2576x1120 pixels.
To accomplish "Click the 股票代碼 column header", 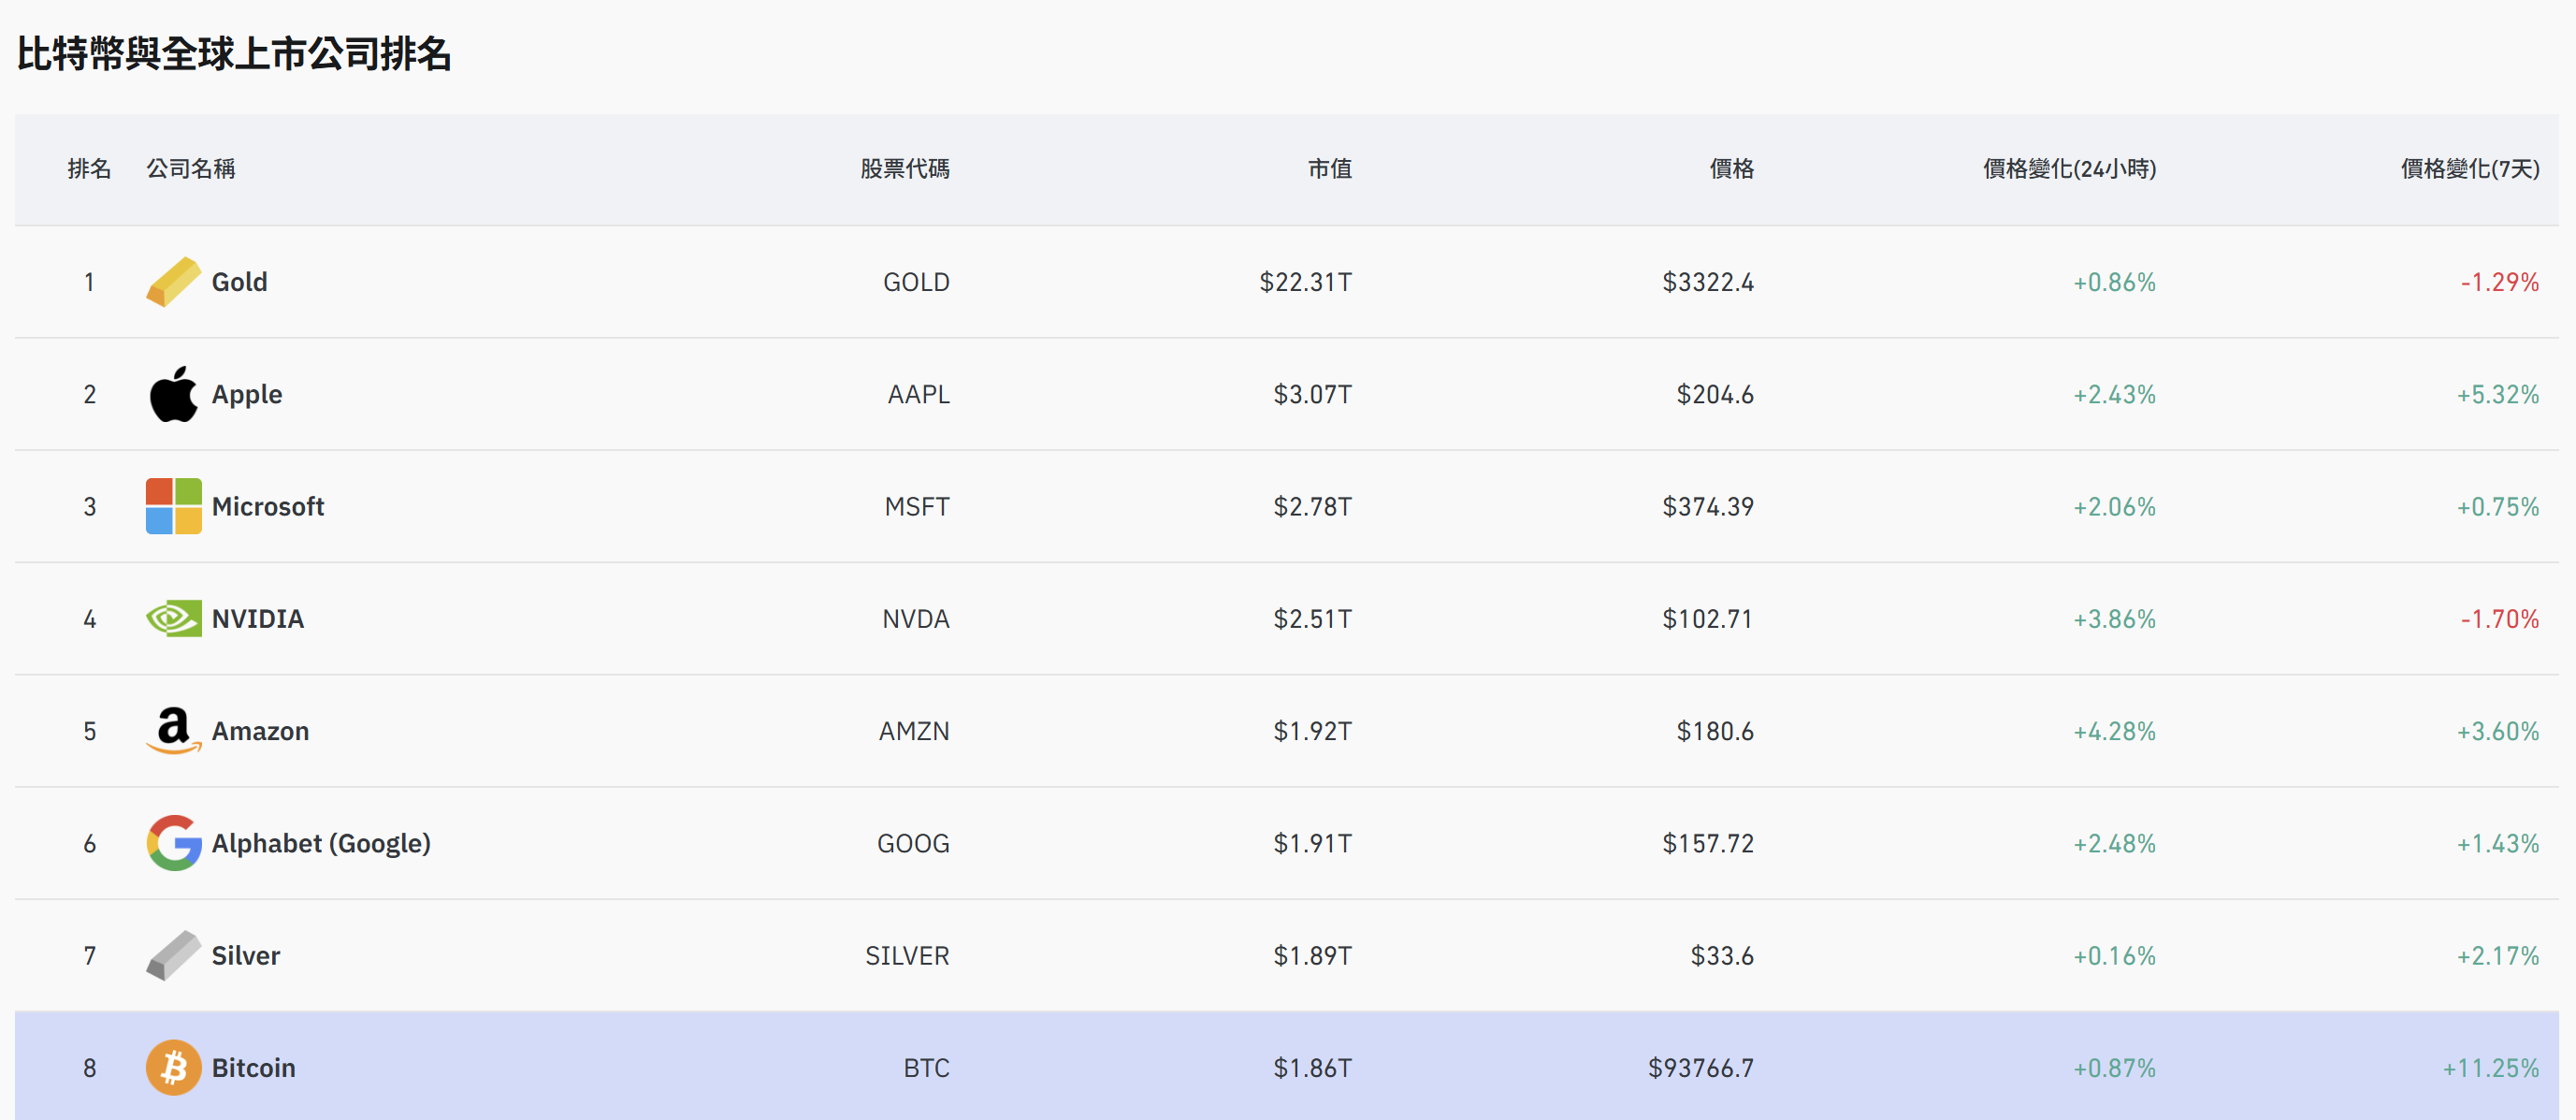I will [905, 169].
